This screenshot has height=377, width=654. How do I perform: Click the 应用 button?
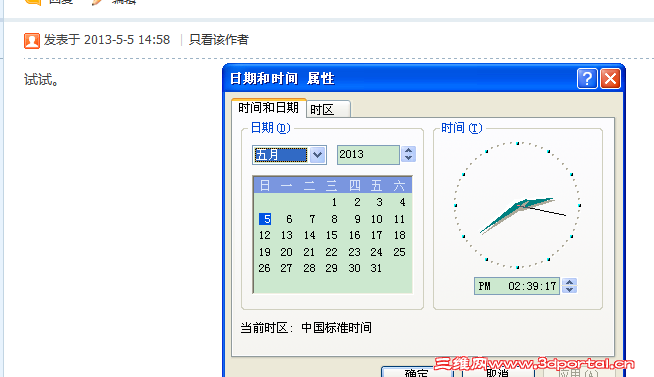pos(578,372)
